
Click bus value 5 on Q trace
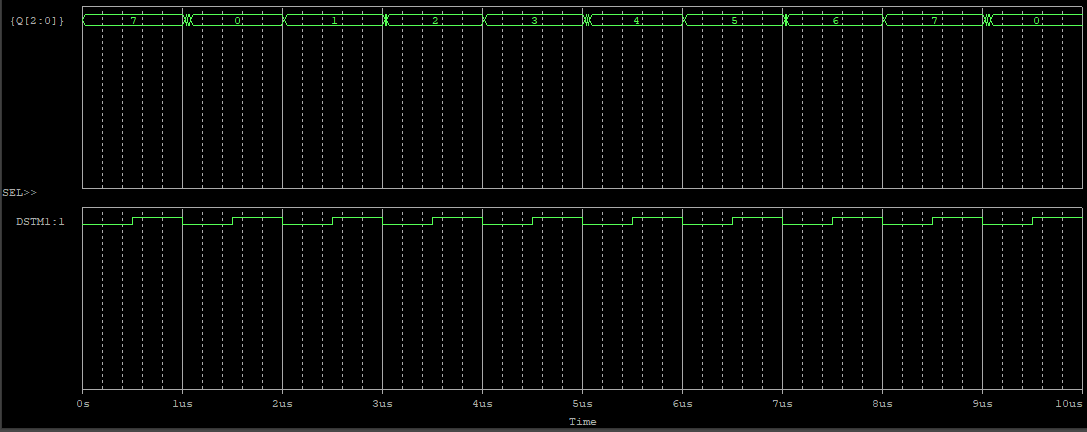734,21
